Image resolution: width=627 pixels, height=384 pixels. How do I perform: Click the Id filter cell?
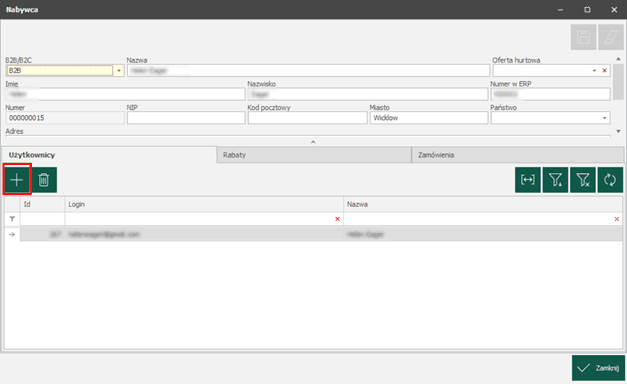point(42,219)
